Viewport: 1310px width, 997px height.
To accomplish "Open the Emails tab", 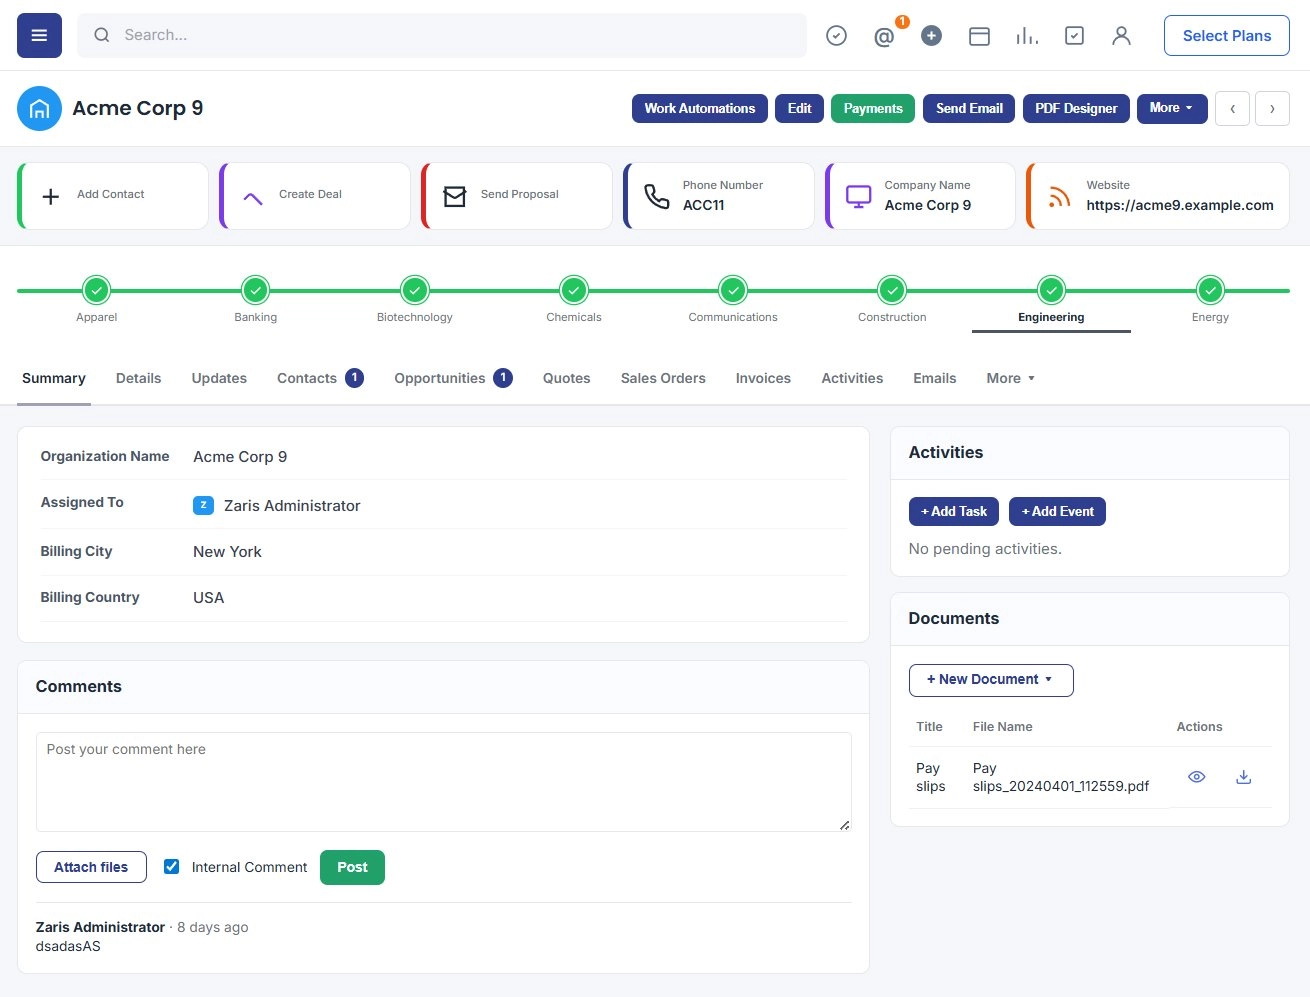I will tap(934, 378).
